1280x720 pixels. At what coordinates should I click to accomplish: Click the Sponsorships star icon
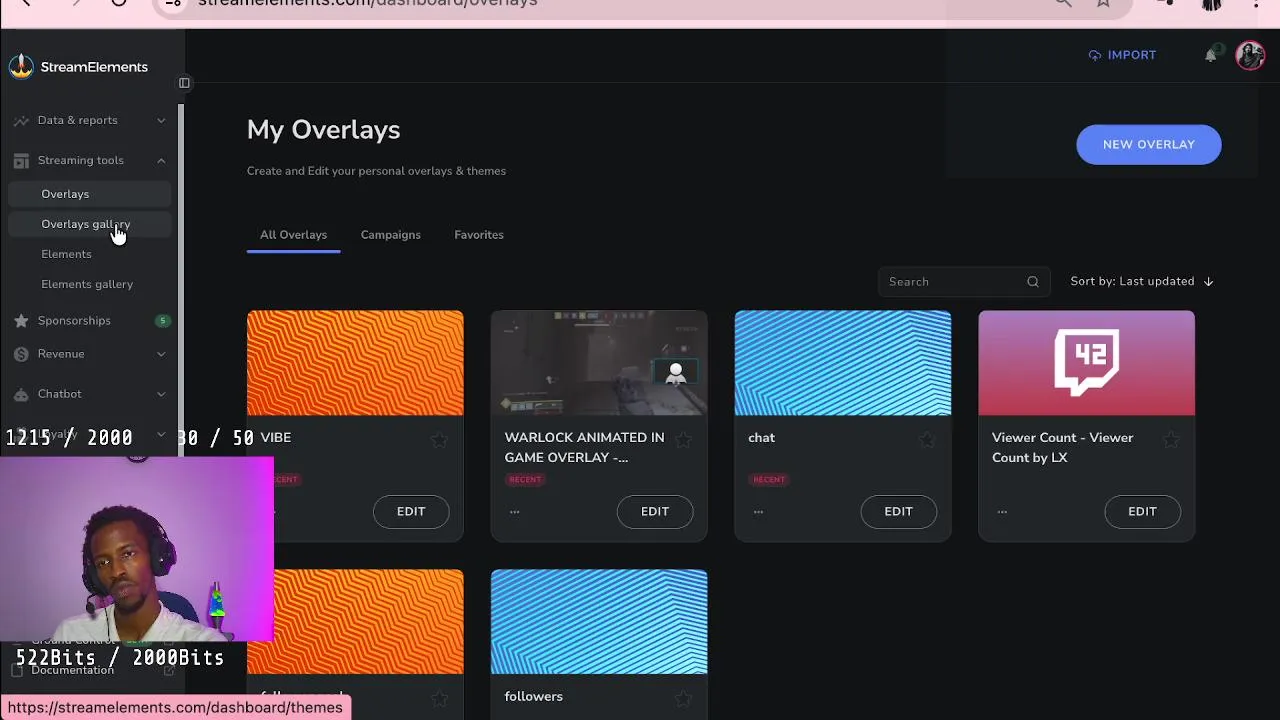21,321
